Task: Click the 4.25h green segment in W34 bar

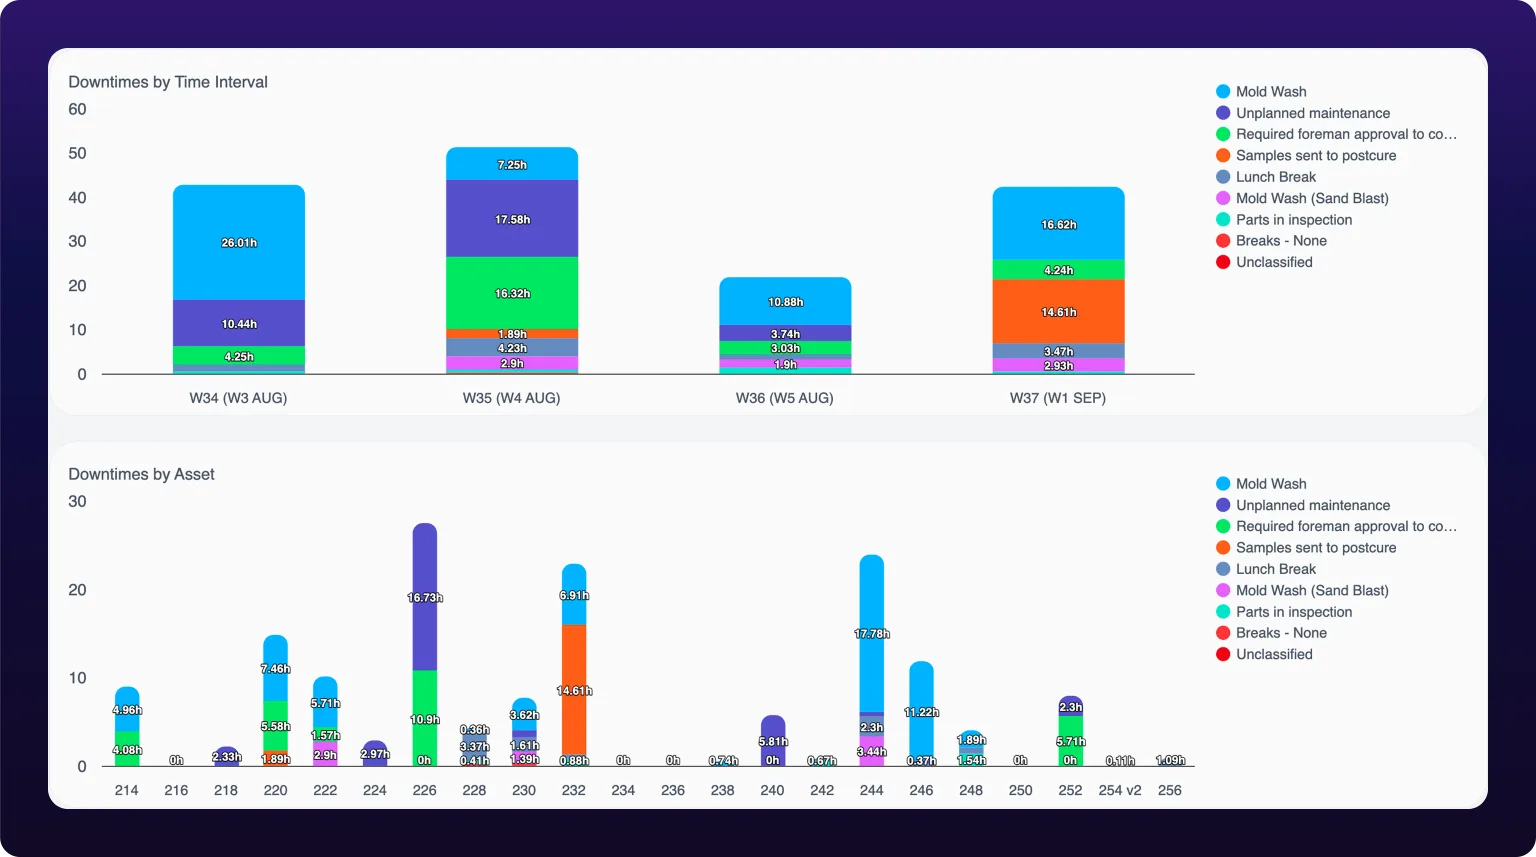Action: click(239, 356)
